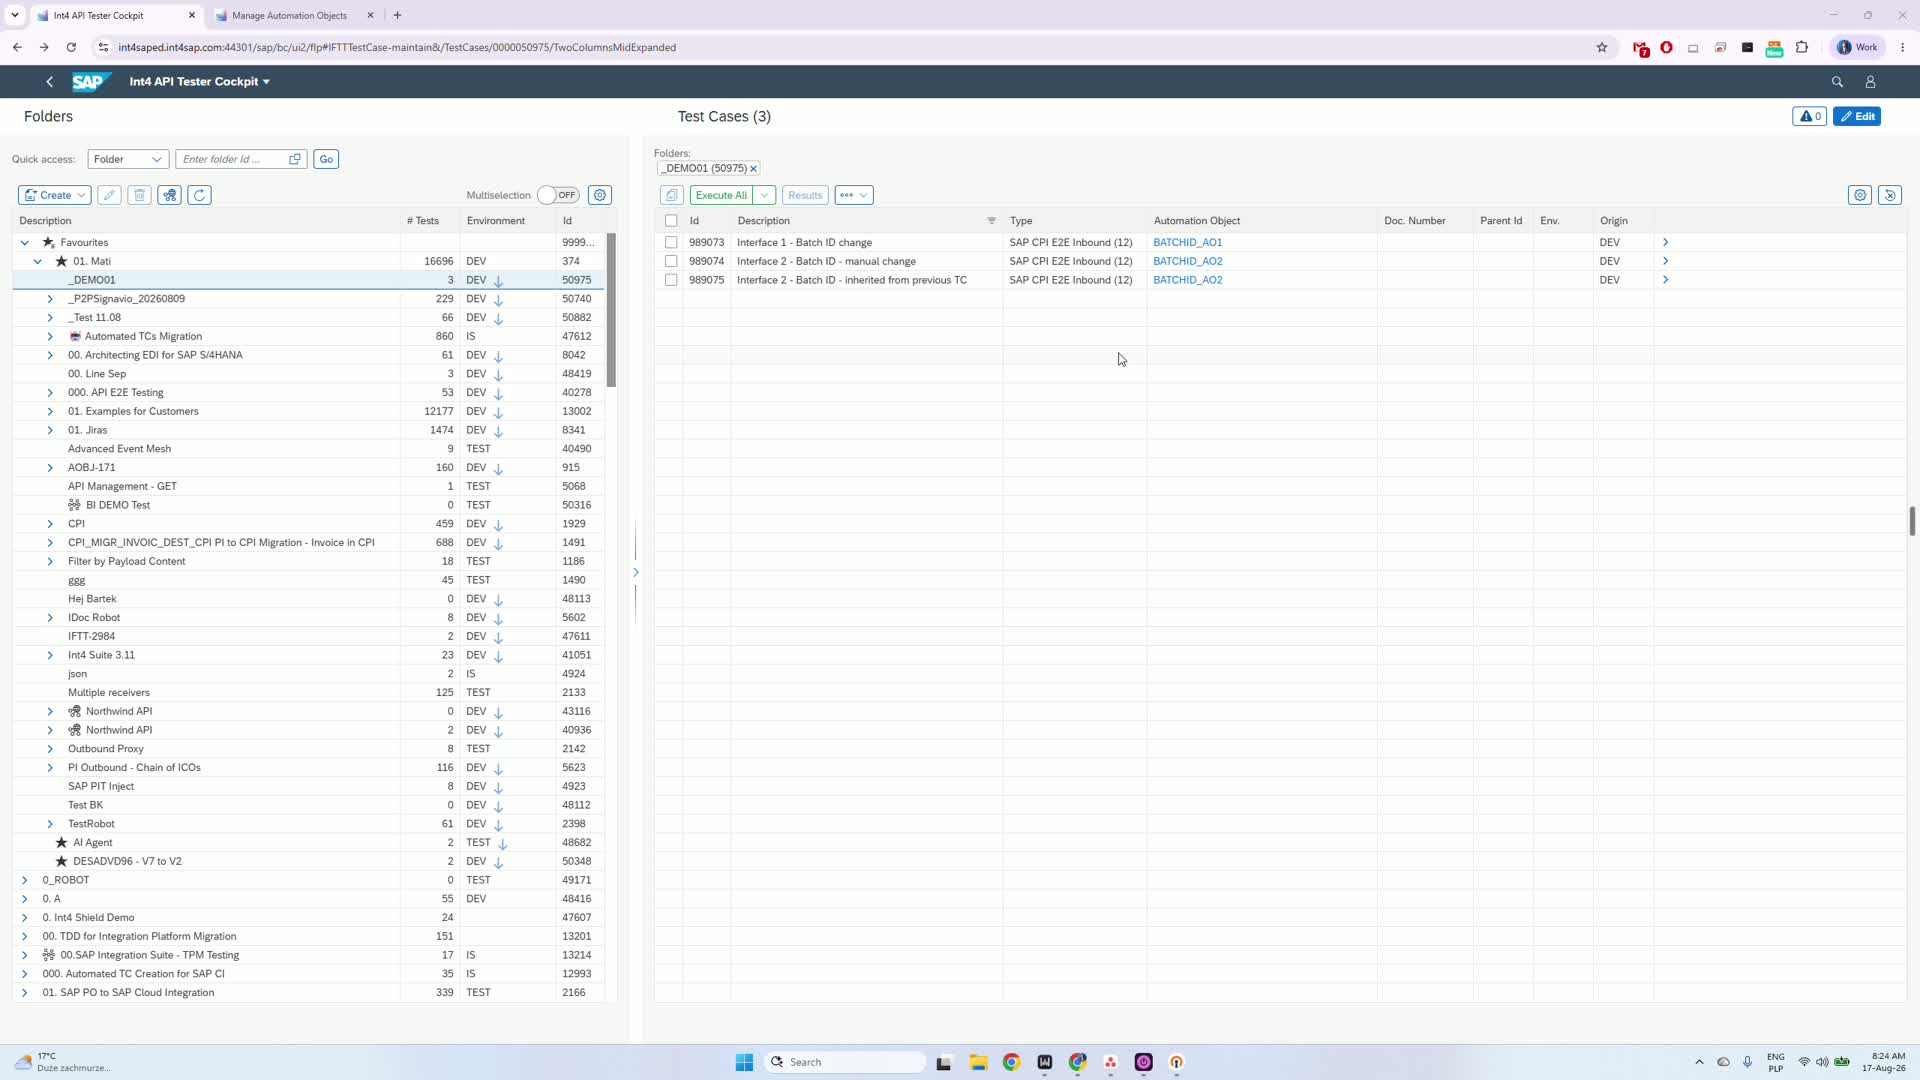Open the more options ellipsis dropdown
The height and width of the screenshot is (1080, 1920).
pos(855,195)
